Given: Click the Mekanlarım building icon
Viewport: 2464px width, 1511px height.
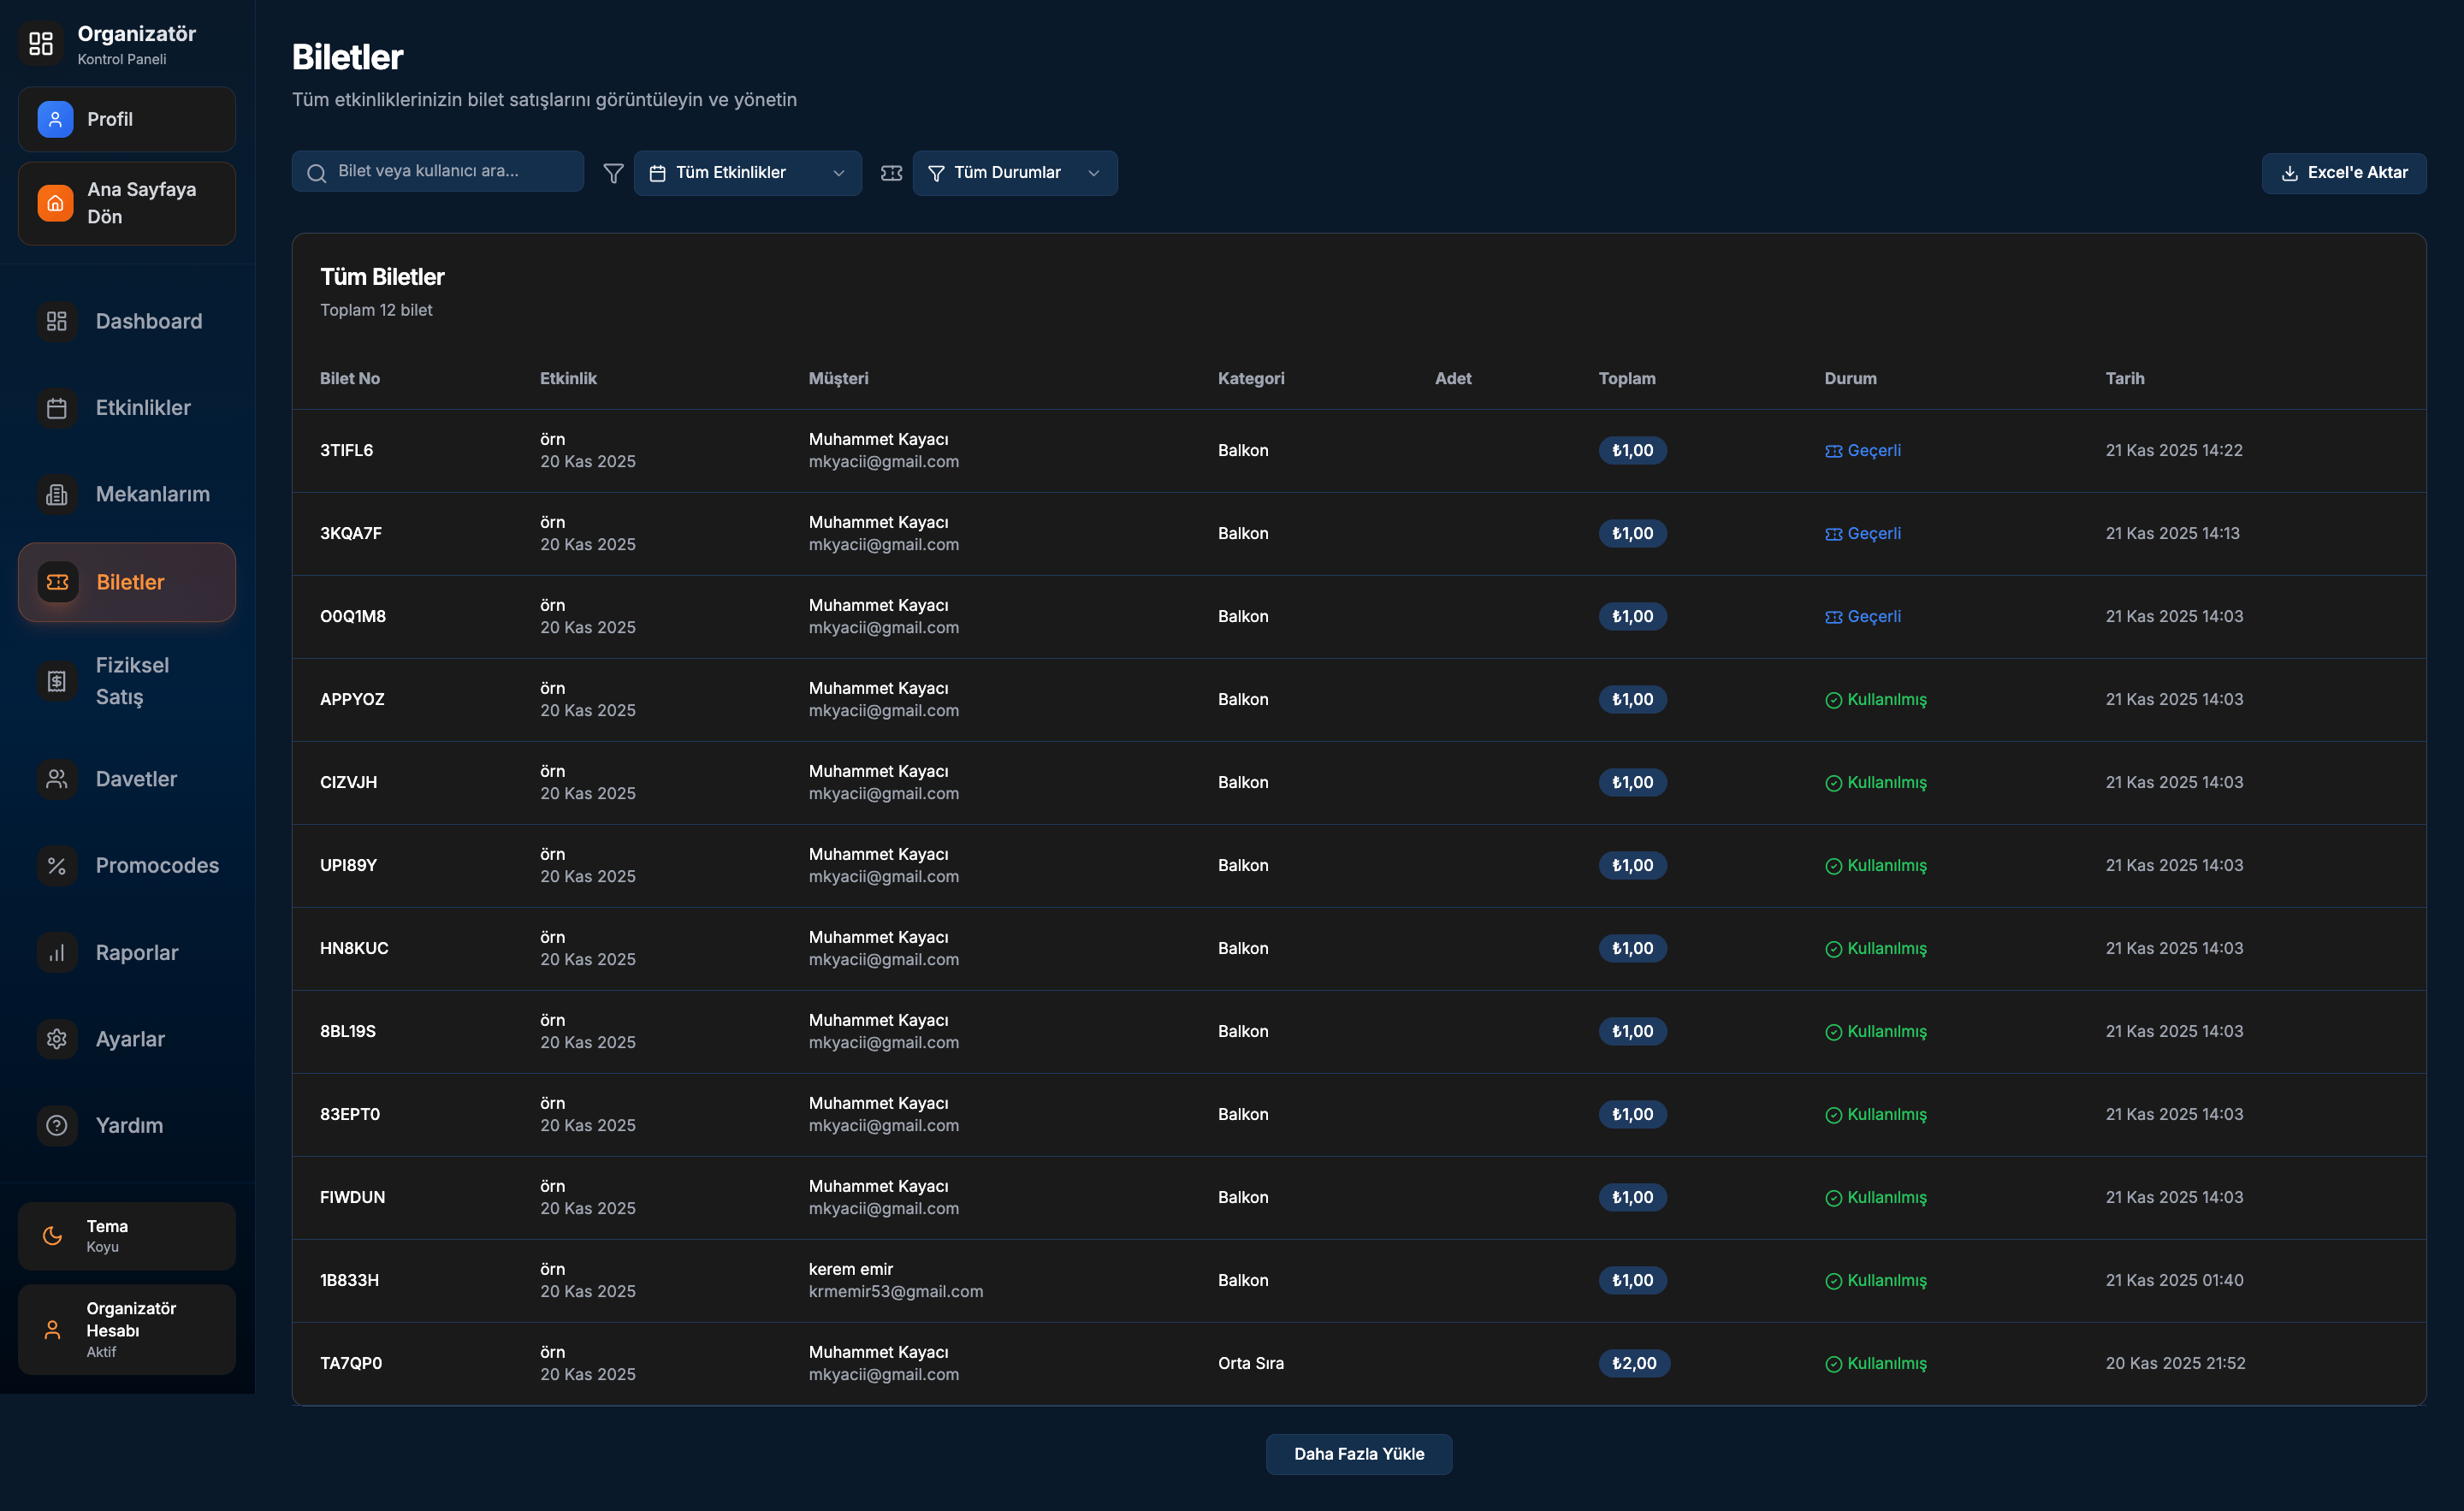Looking at the screenshot, I should tap(57, 494).
